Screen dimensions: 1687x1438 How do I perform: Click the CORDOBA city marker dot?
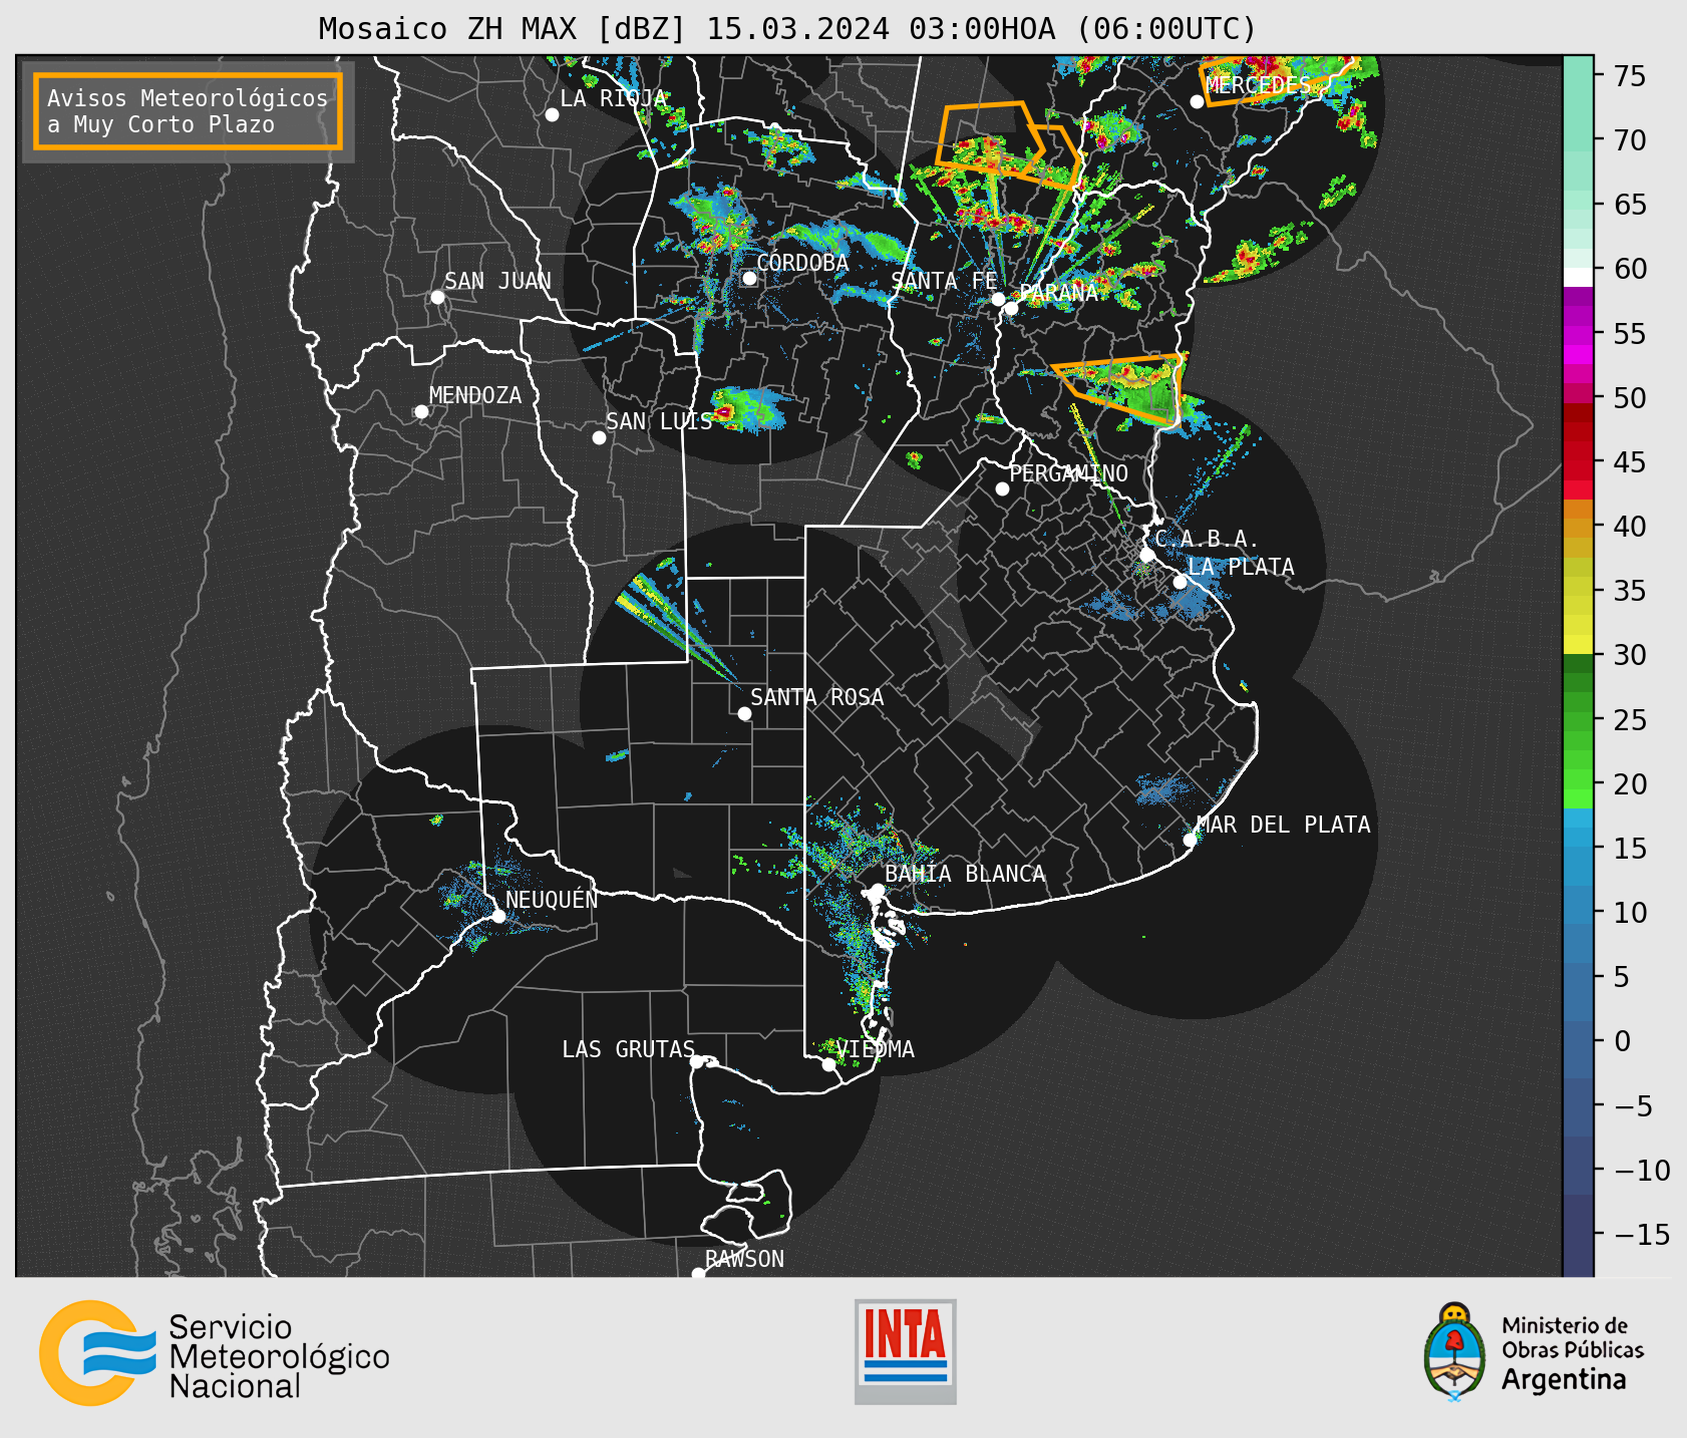click(x=749, y=278)
